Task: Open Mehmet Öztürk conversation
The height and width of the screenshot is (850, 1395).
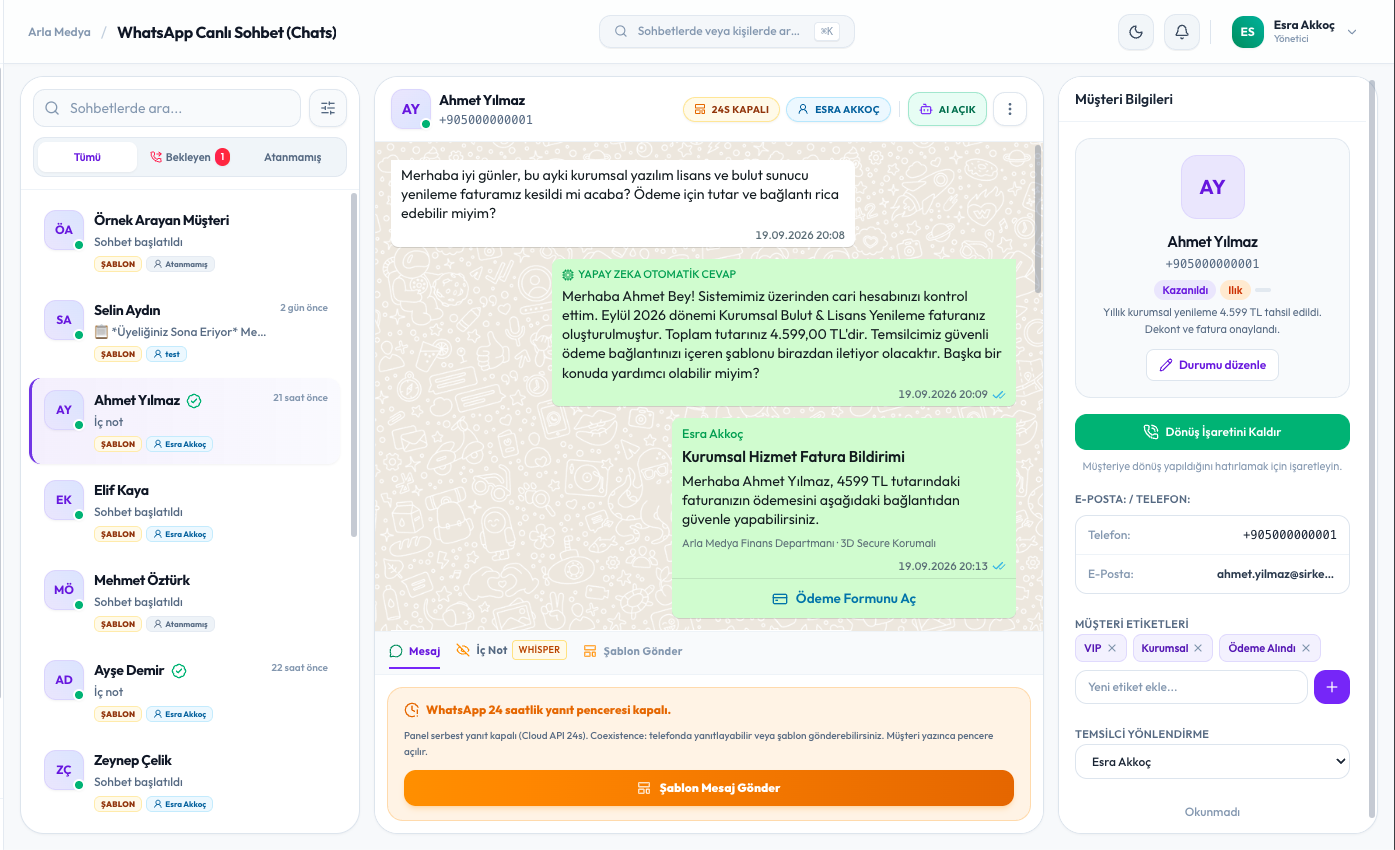Action: click(x=186, y=601)
